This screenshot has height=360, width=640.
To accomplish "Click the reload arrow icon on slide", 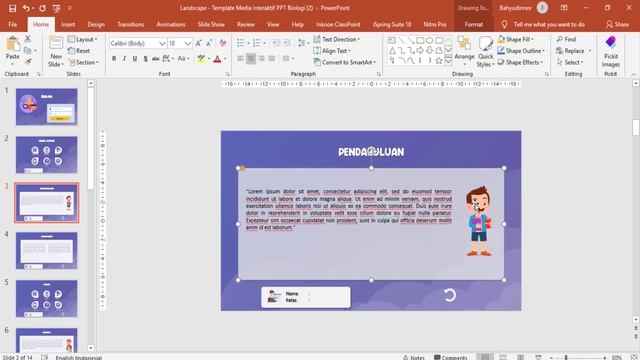I will pos(449,295).
